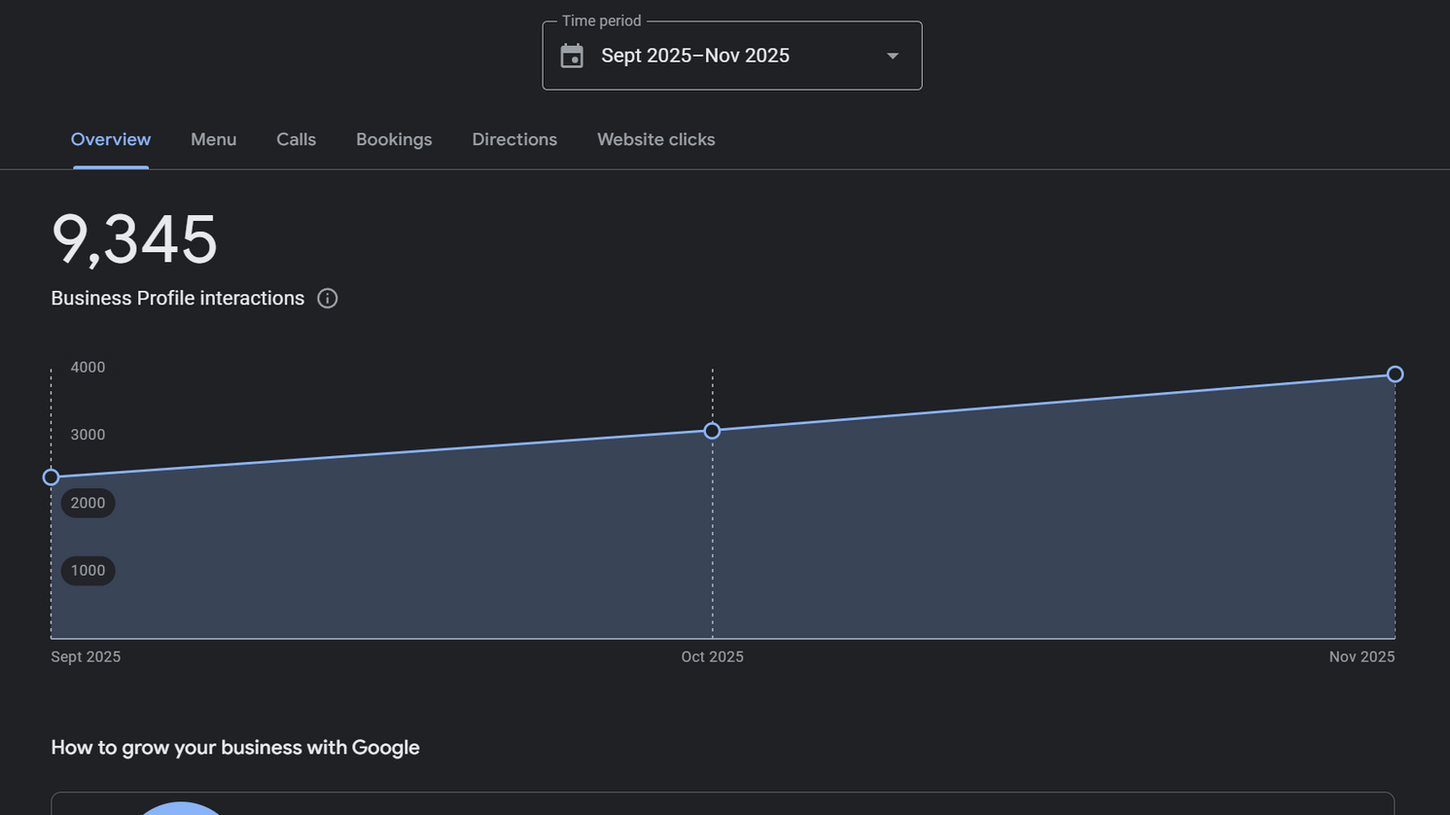
Task: Select the Sept 2025 data point on chart
Action: pyautogui.click(x=51, y=477)
